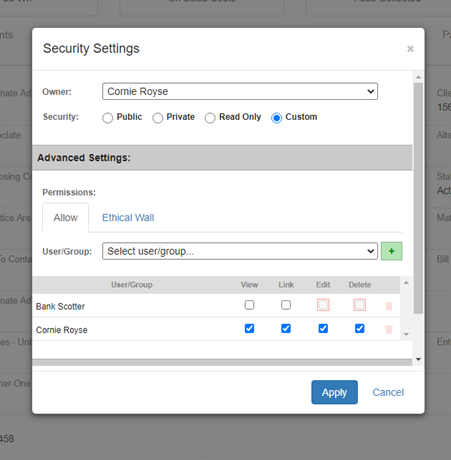Enable Link permission for Bank Scotter
Viewport: 451px width, 460px height.
pos(286,305)
